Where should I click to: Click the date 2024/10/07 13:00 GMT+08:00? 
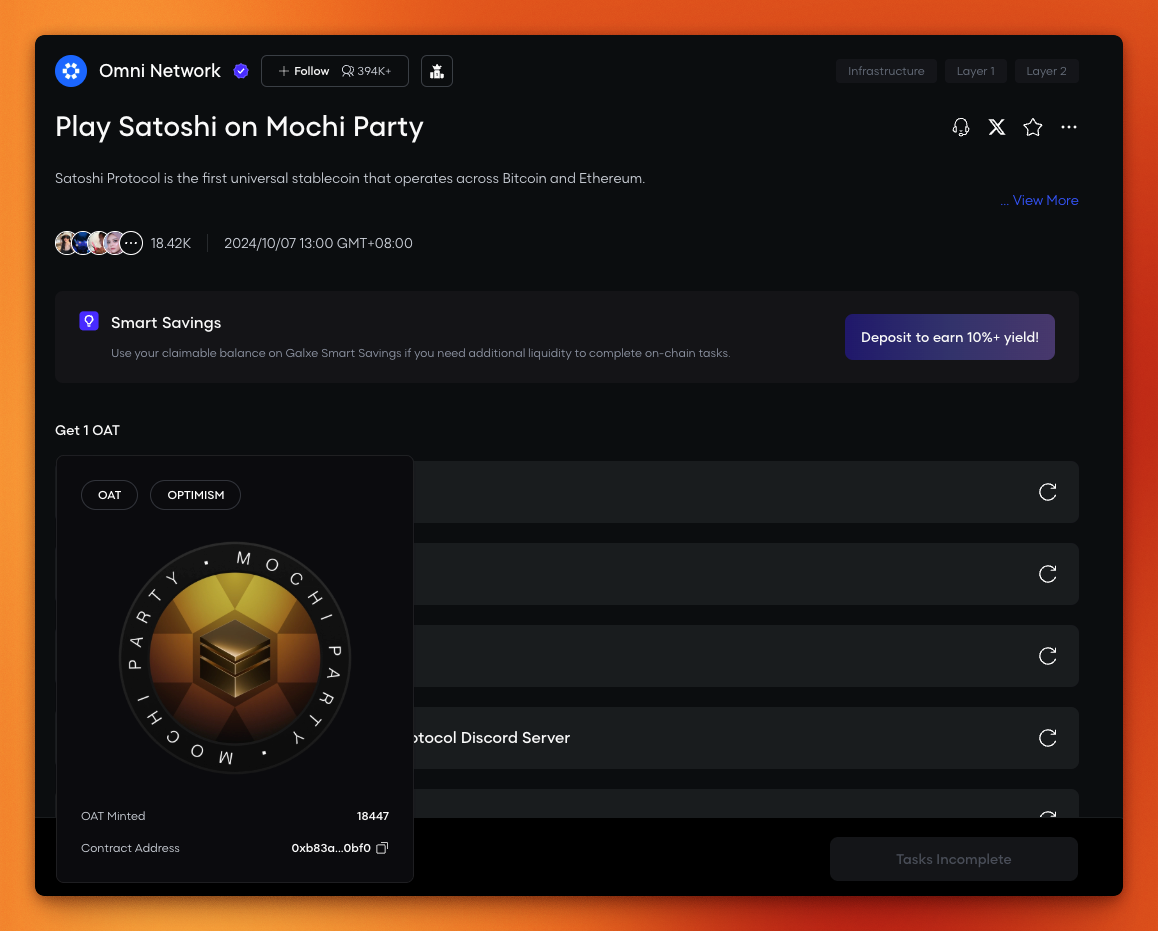click(x=318, y=243)
